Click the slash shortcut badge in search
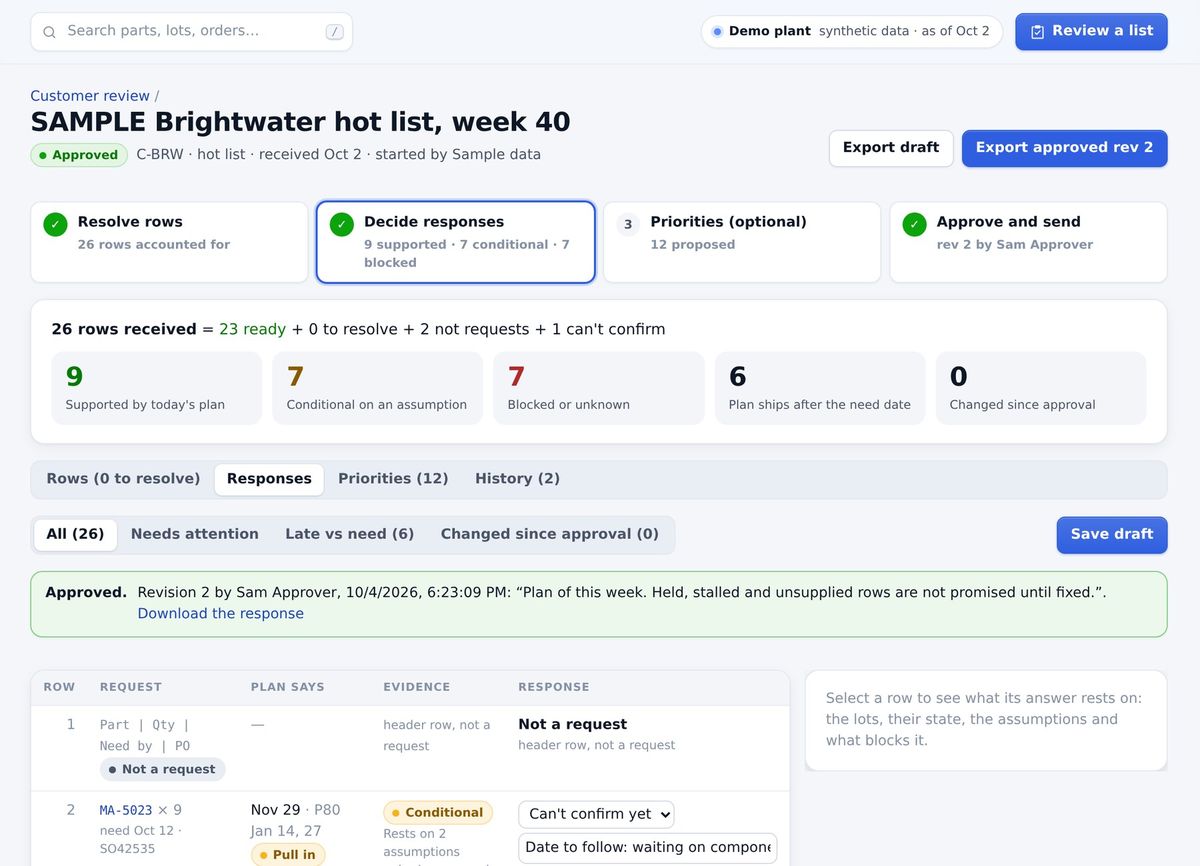The width and height of the screenshot is (1200, 866). click(335, 32)
